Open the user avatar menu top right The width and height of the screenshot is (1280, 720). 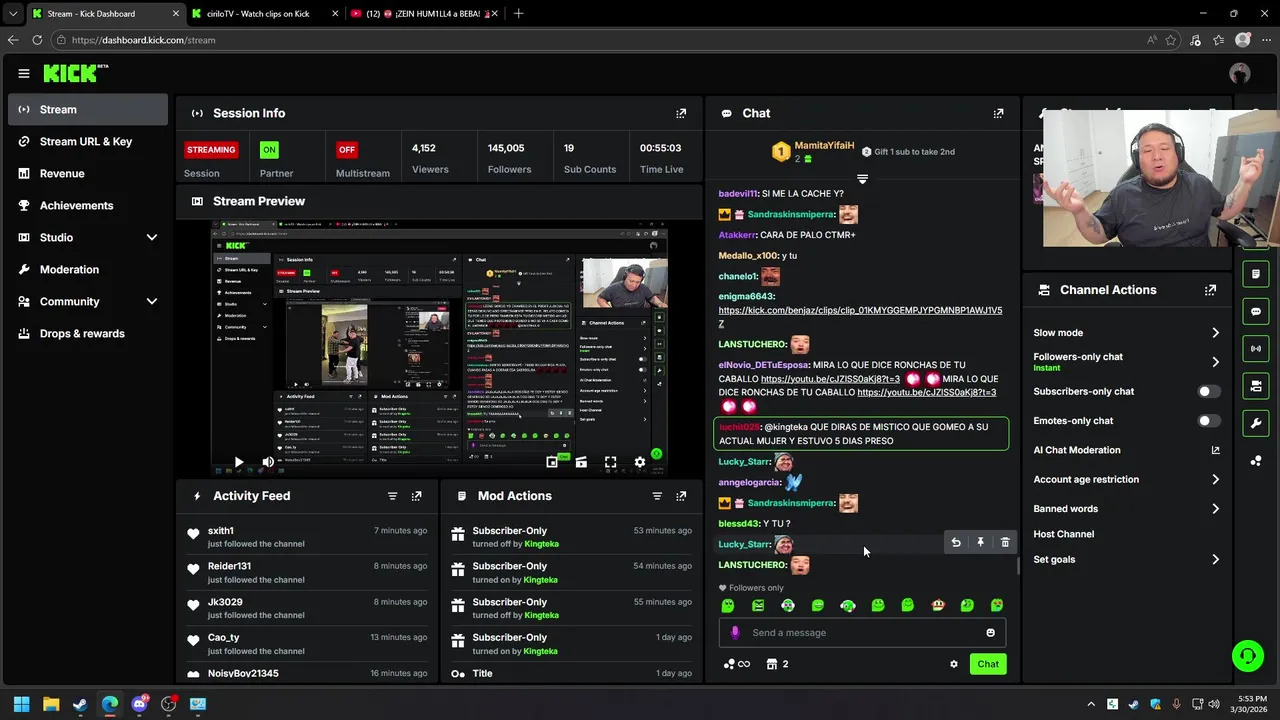pyautogui.click(x=1240, y=73)
